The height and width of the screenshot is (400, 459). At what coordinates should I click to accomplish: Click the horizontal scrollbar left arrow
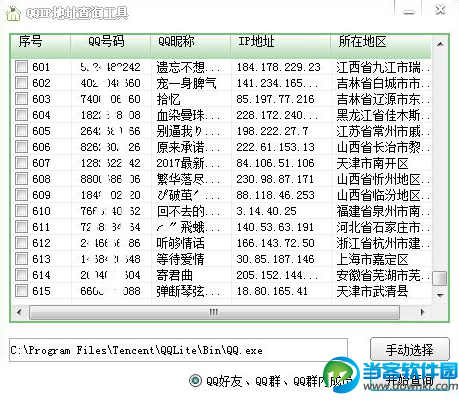pyautogui.click(x=19, y=312)
